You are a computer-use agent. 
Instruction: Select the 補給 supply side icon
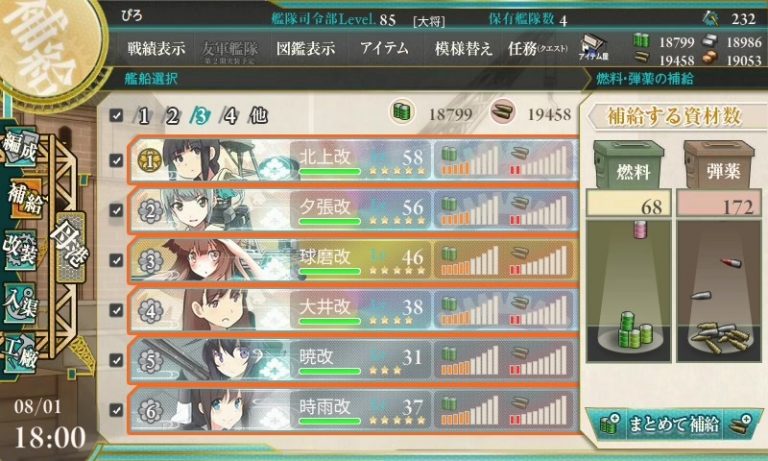[x=23, y=198]
